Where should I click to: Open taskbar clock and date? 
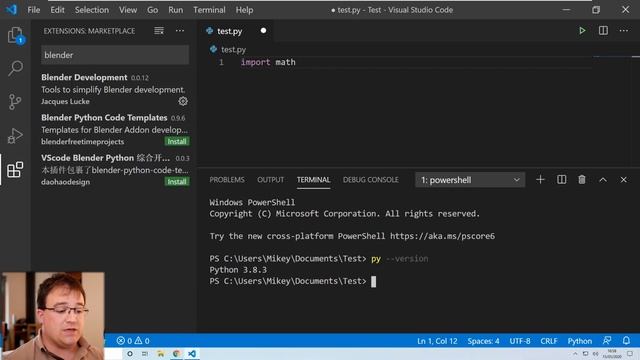(612, 353)
